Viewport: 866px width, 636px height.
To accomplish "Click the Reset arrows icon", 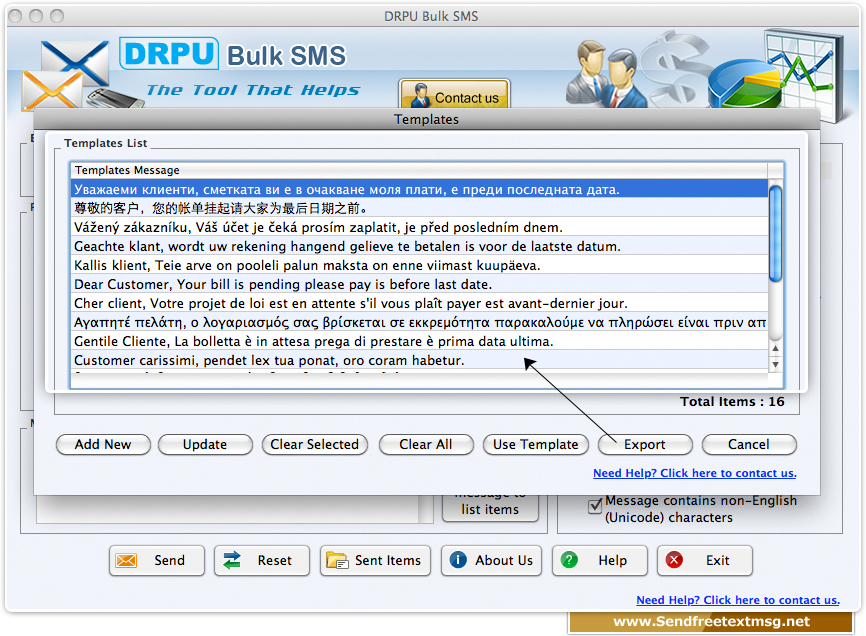I will point(232,560).
